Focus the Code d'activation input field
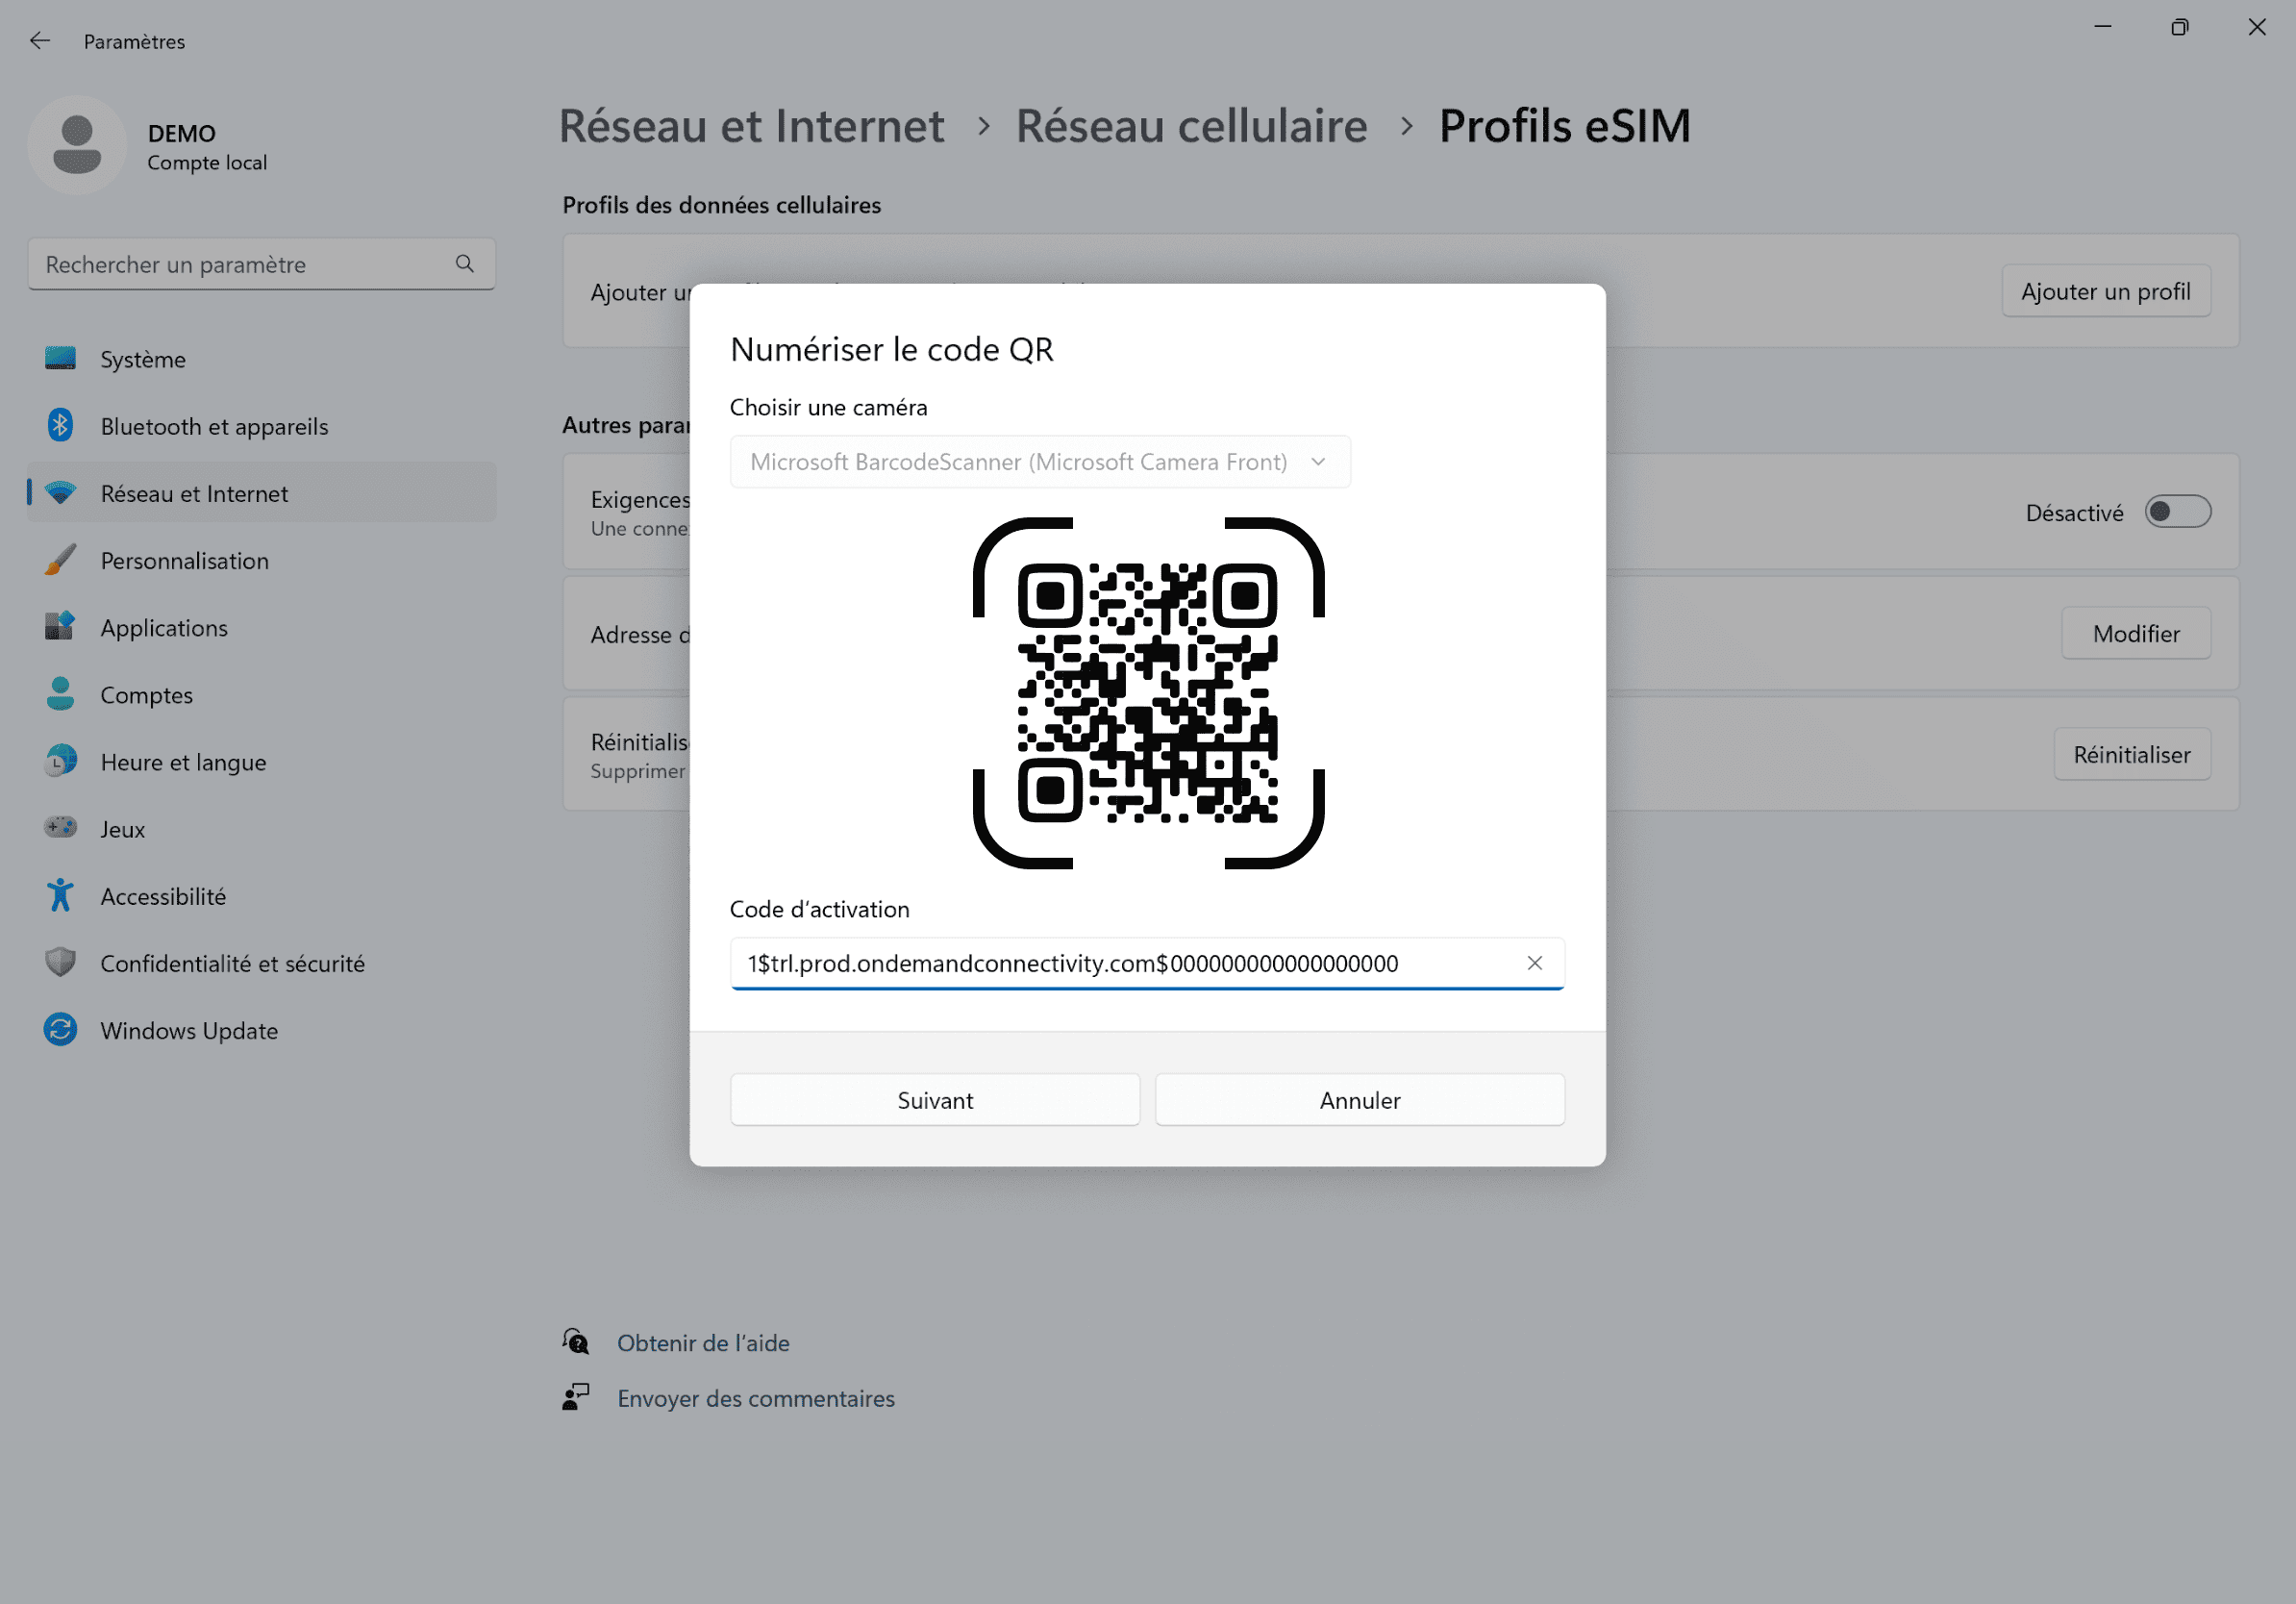 (1147, 963)
